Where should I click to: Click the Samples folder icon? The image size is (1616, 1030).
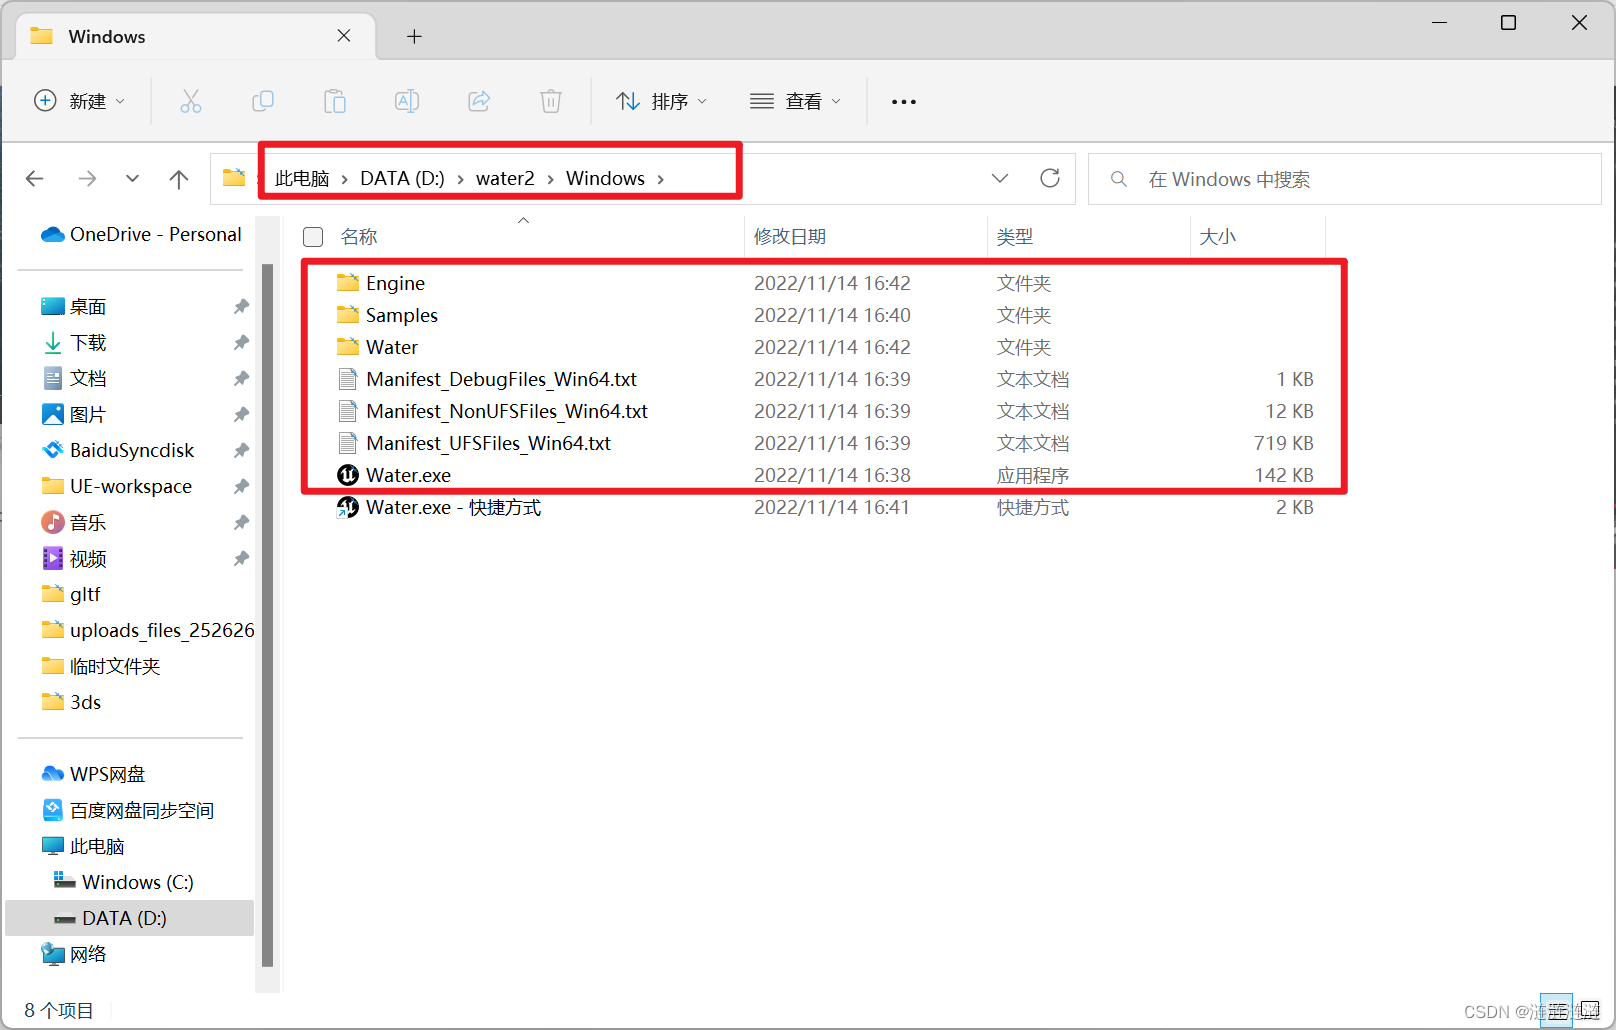348,315
